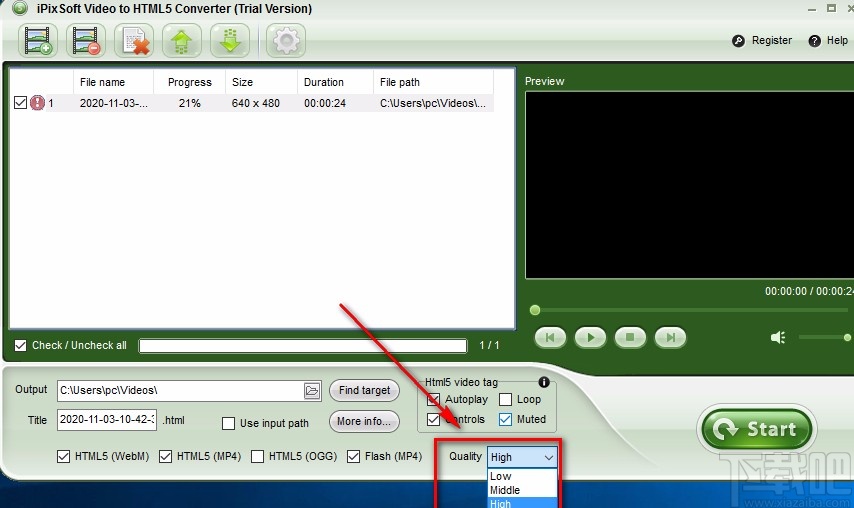Image resolution: width=854 pixels, height=508 pixels.
Task: Maximize the iPixSoft converter window
Action: [x=831, y=8]
